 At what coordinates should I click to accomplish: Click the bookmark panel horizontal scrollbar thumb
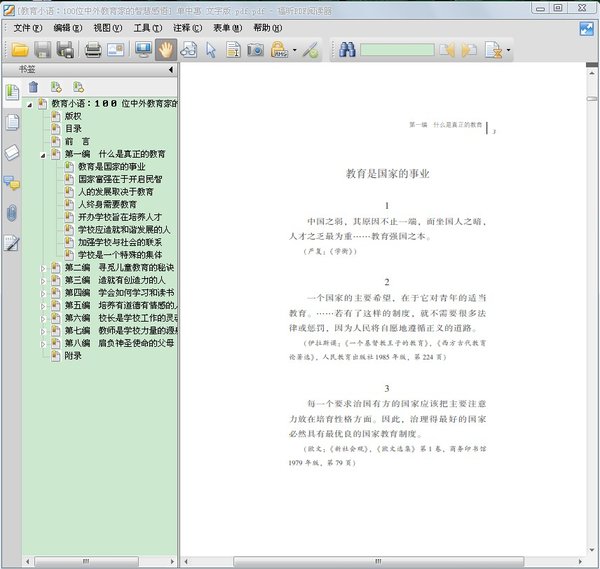[86, 561]
